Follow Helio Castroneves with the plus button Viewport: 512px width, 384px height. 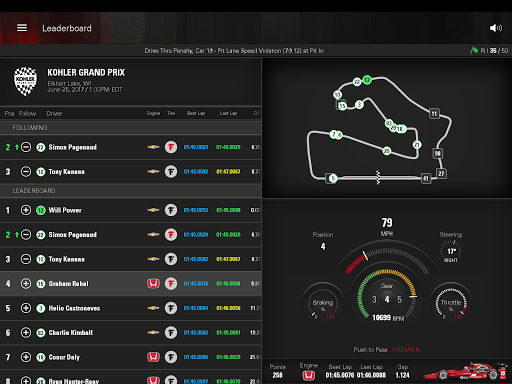[x=26, y=308]
